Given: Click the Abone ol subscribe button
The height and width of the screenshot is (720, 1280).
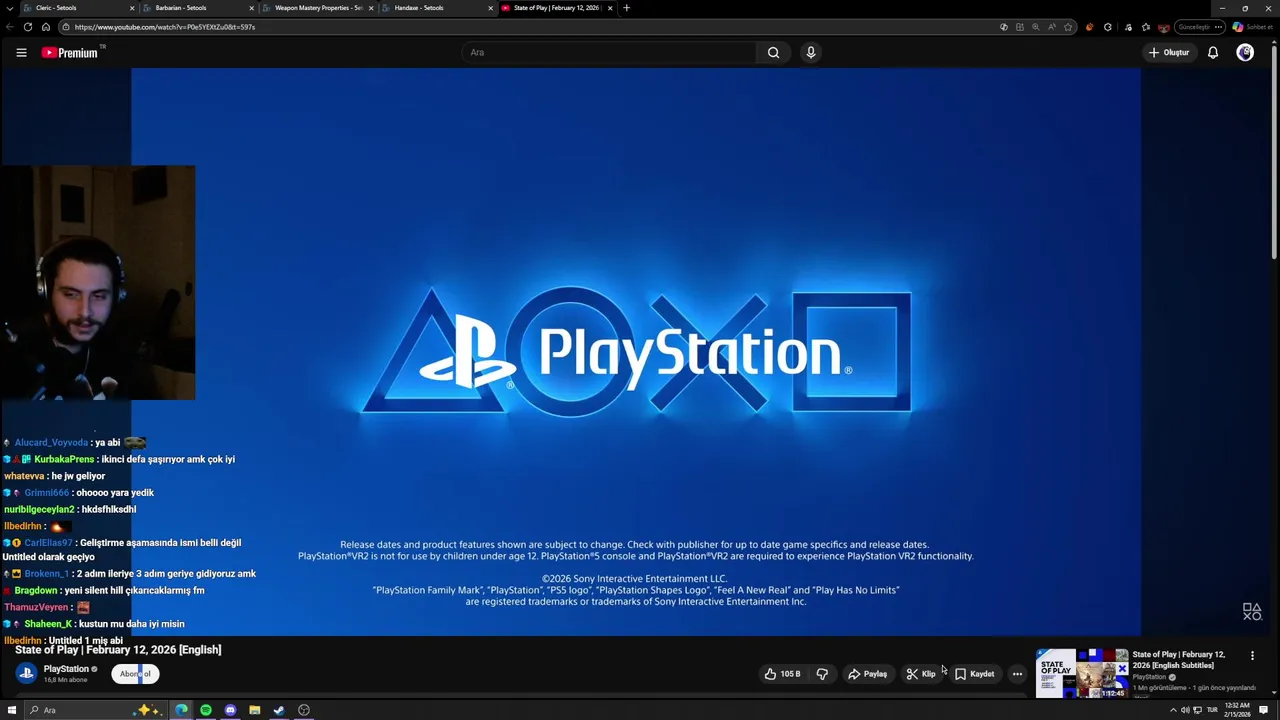Looking at the screenshot, I should pyautogui.click(x=135, y=674).
